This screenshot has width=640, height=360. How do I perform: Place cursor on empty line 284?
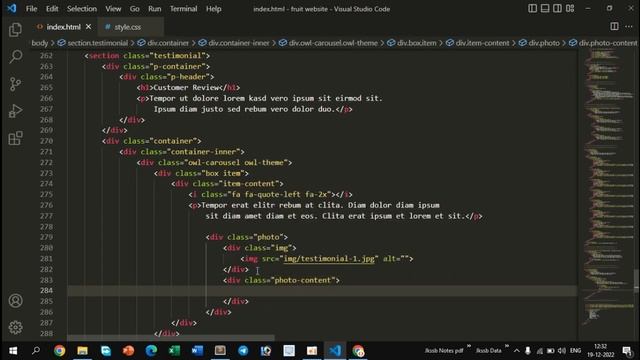(x=322, y=291)
